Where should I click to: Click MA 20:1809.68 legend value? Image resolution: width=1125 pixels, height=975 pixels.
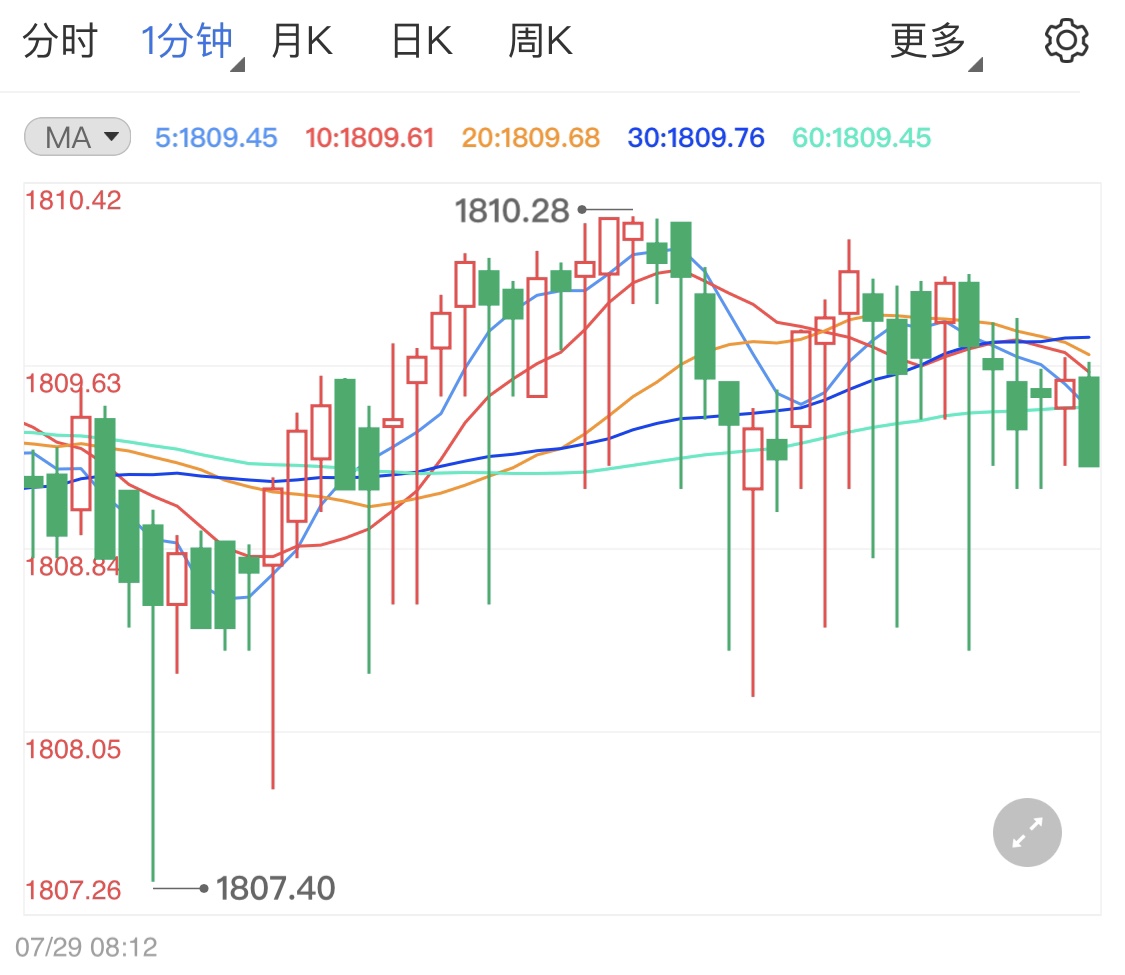pos(530,138)
